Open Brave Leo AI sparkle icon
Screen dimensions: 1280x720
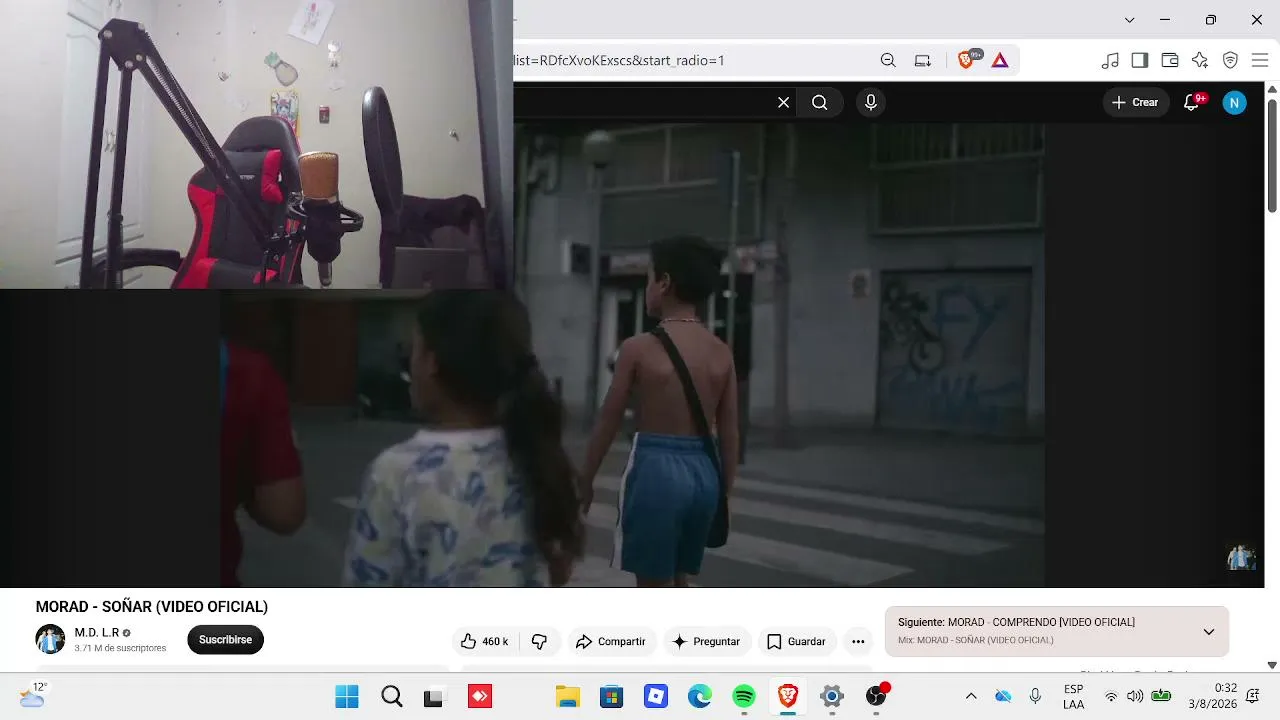[1200, 60]
